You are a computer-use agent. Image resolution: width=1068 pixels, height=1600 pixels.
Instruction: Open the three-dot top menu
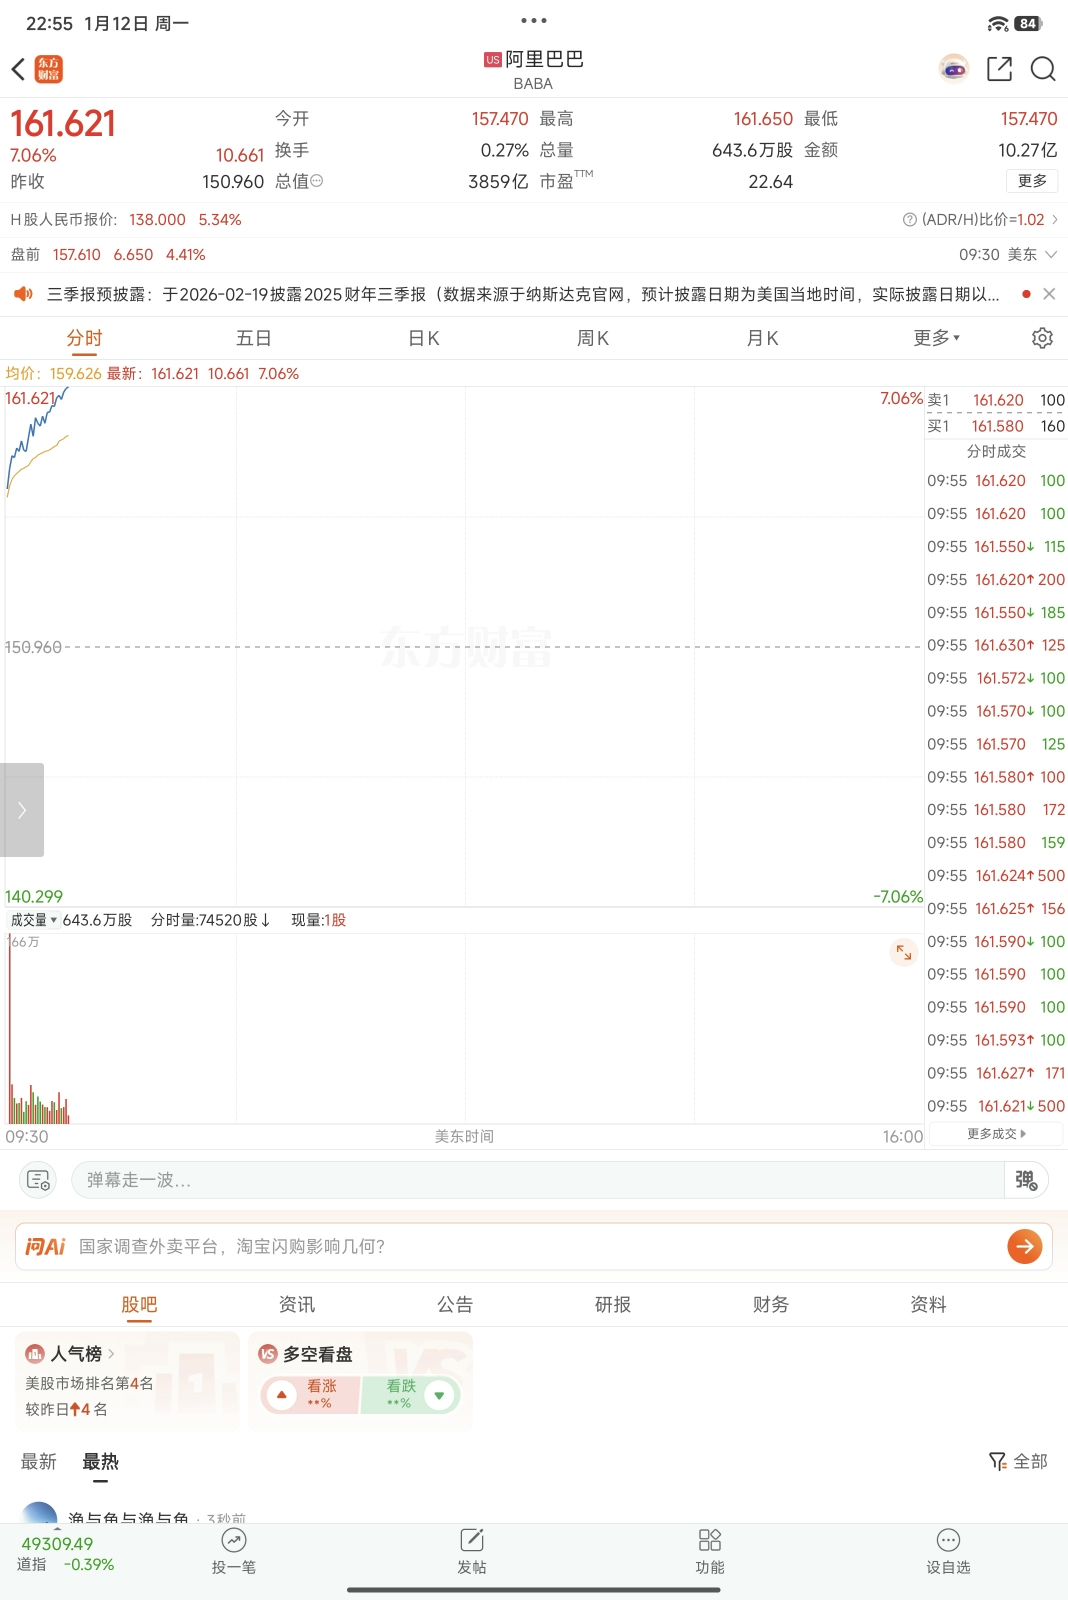tap(534, 20)
